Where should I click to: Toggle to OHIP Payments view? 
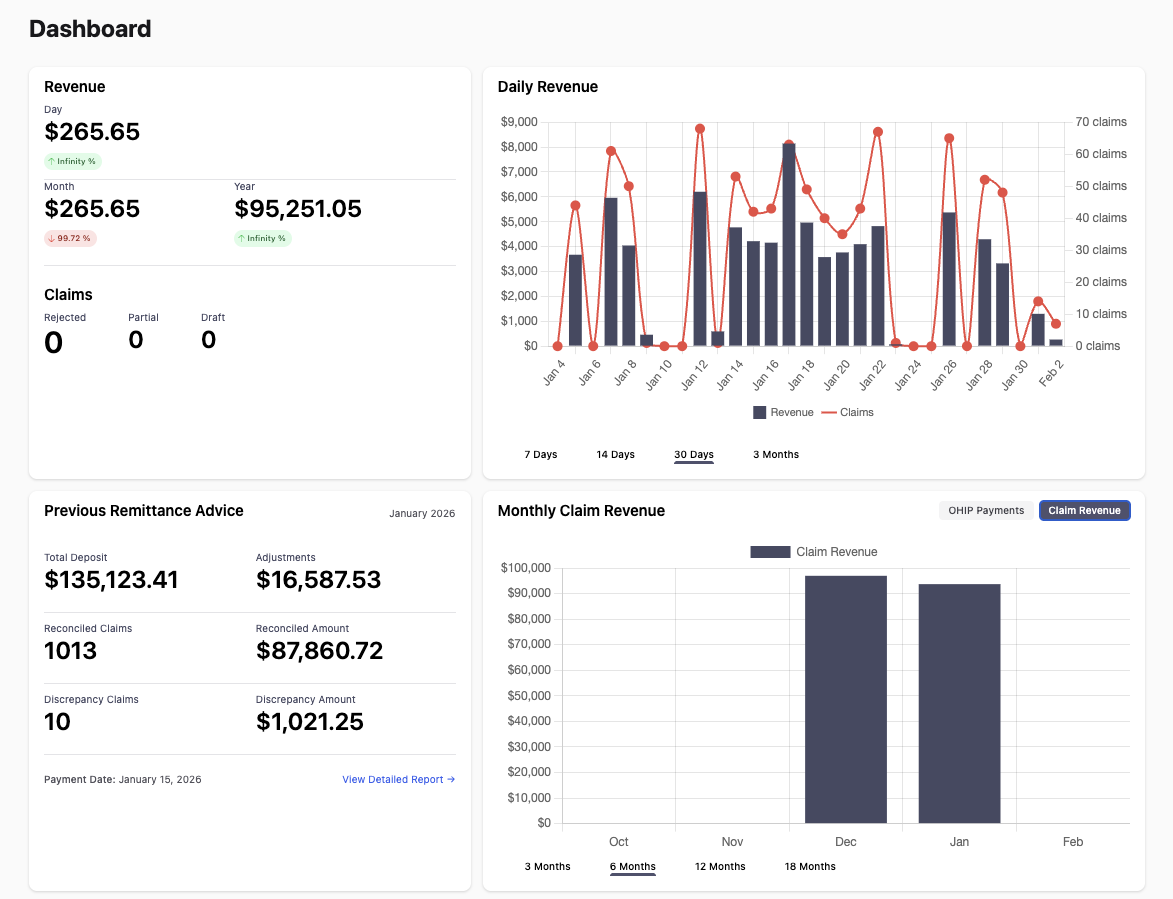(x=986, y=510)
